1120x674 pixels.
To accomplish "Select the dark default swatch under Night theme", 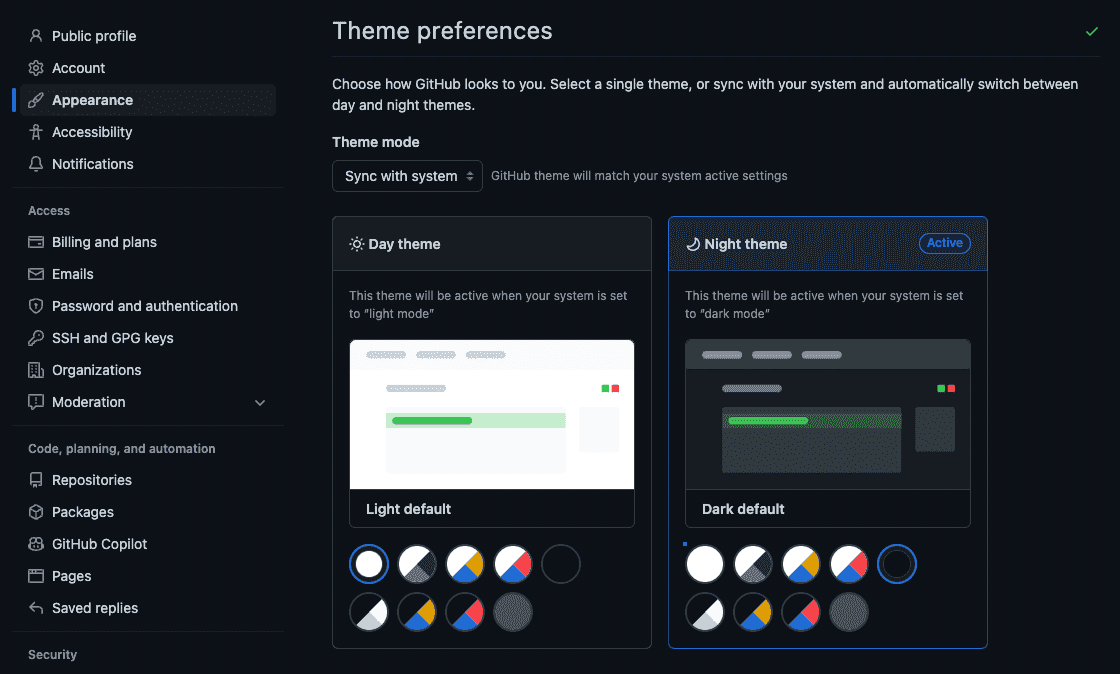I will coord(897,565).
